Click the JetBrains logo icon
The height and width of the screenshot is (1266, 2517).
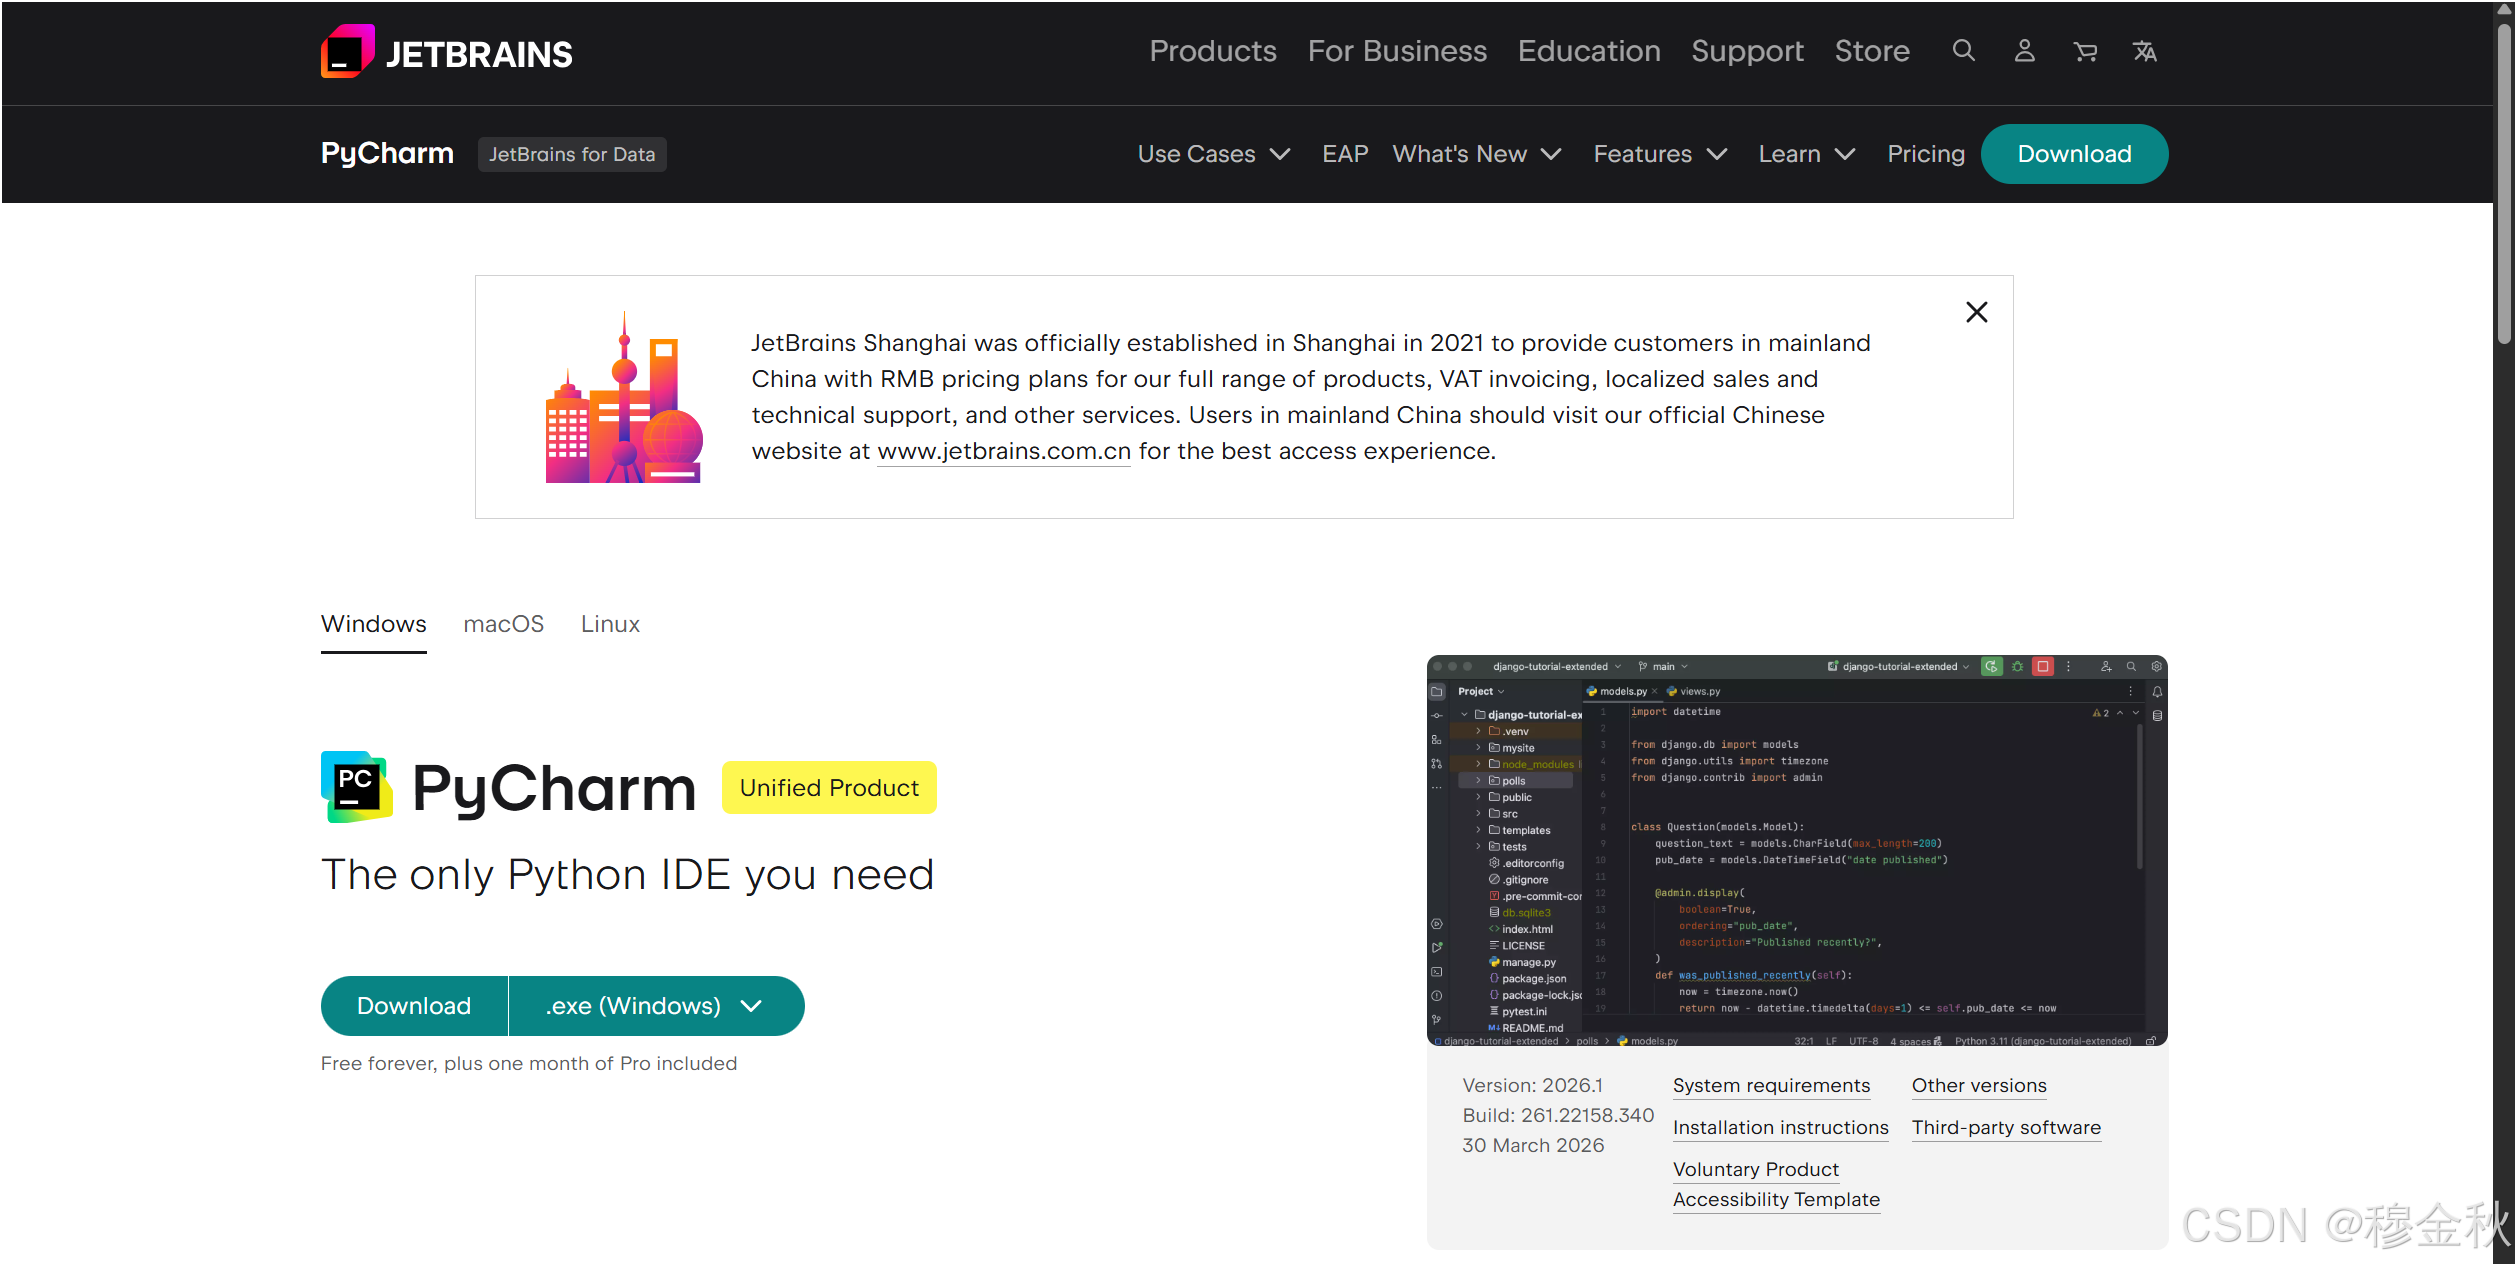tap(347, 52)
